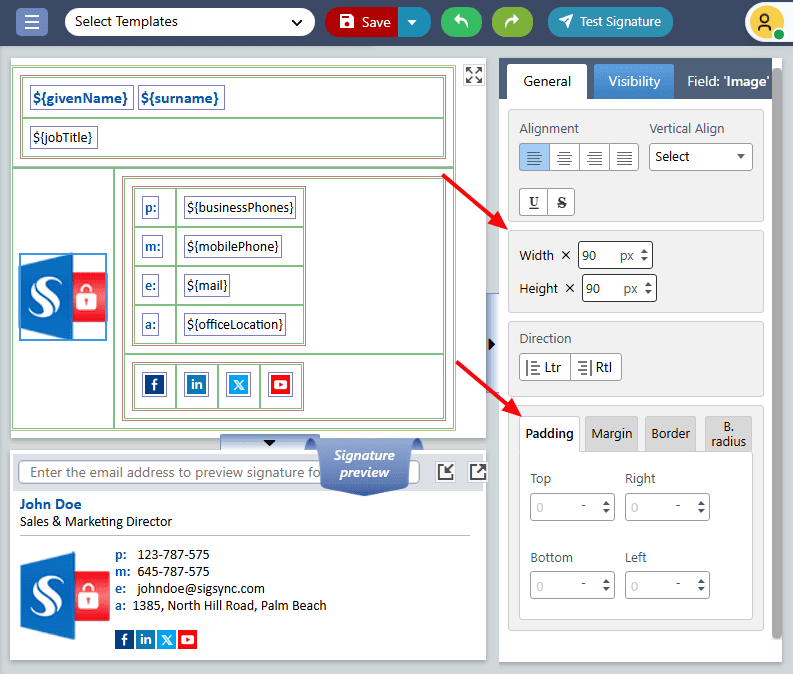The image size is (793, 674).
Task: Set text direction to Rtl
Action: [x=596, y=367]
